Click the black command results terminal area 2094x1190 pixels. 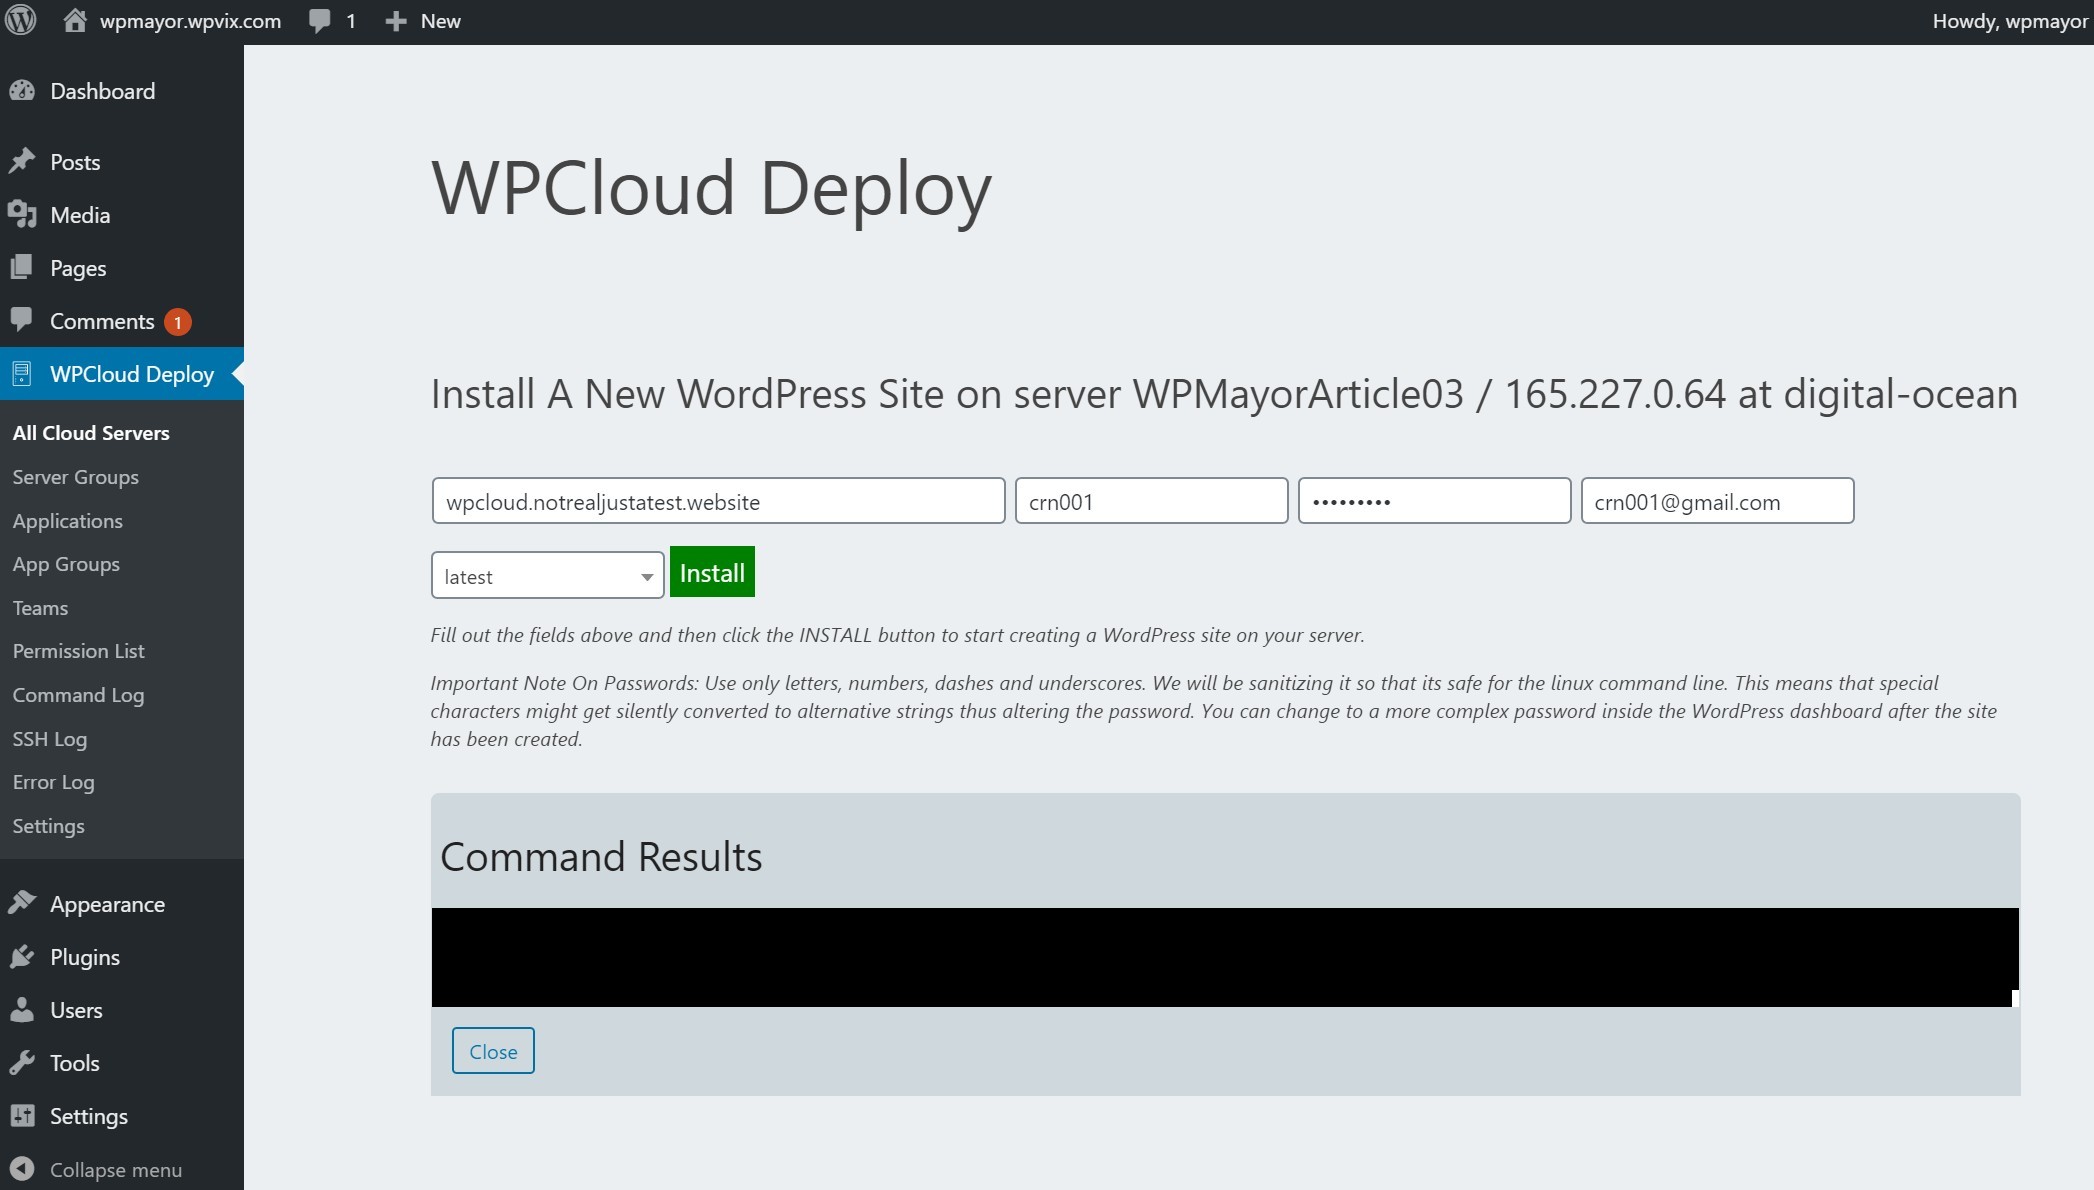pos(1225,957)
